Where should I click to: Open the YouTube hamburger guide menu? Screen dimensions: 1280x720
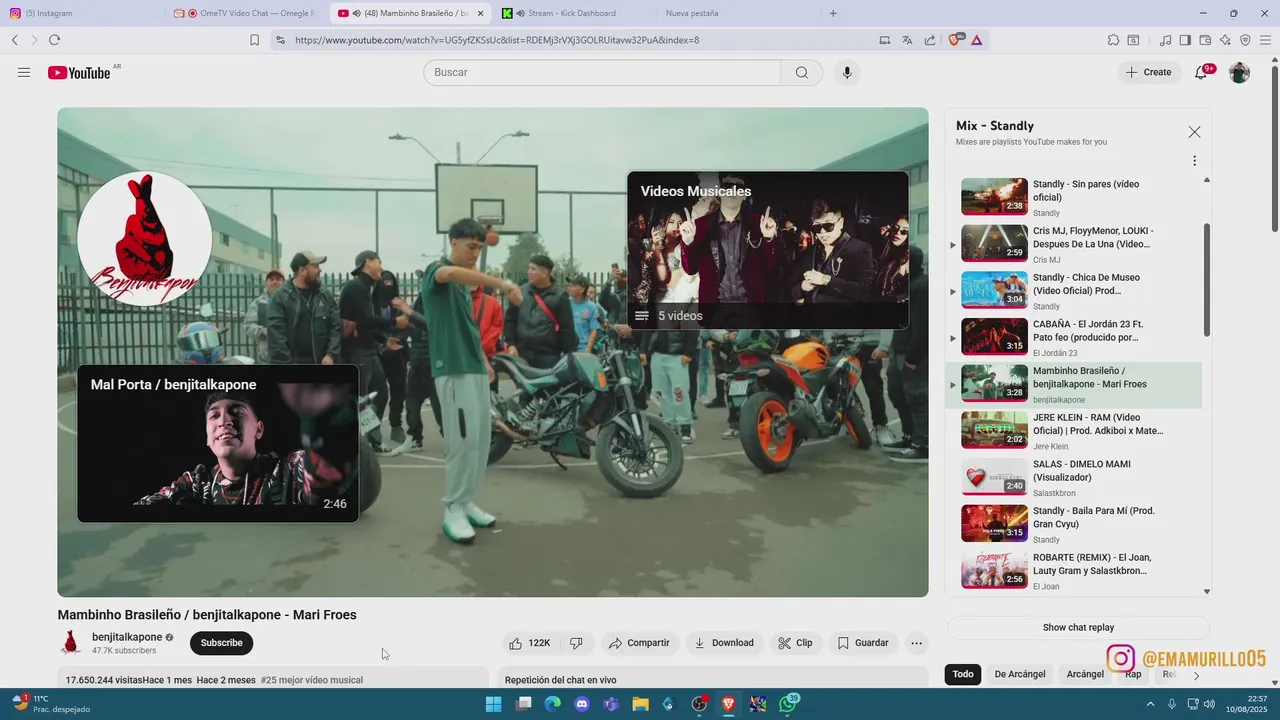(x=24, y=72)
